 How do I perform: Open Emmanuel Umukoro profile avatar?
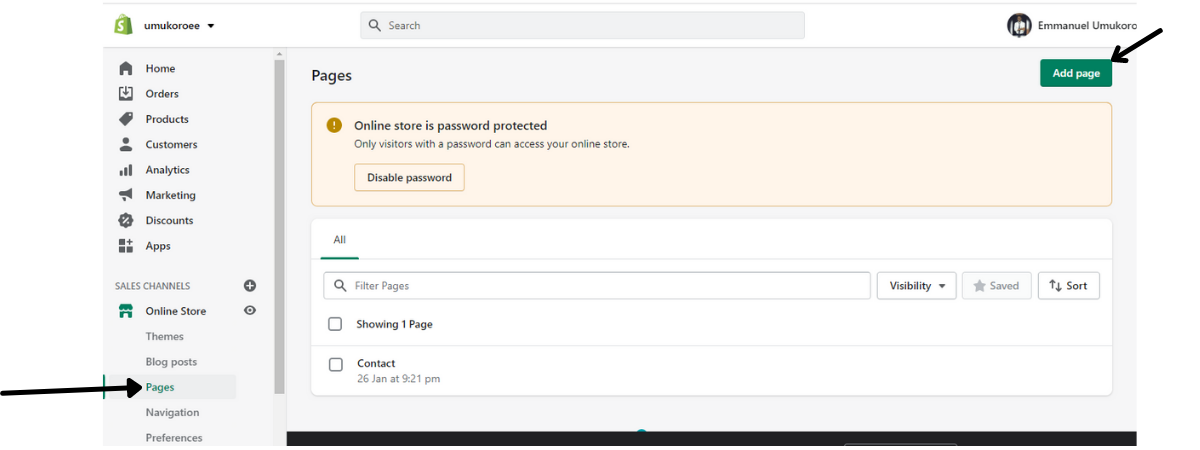1019,25
